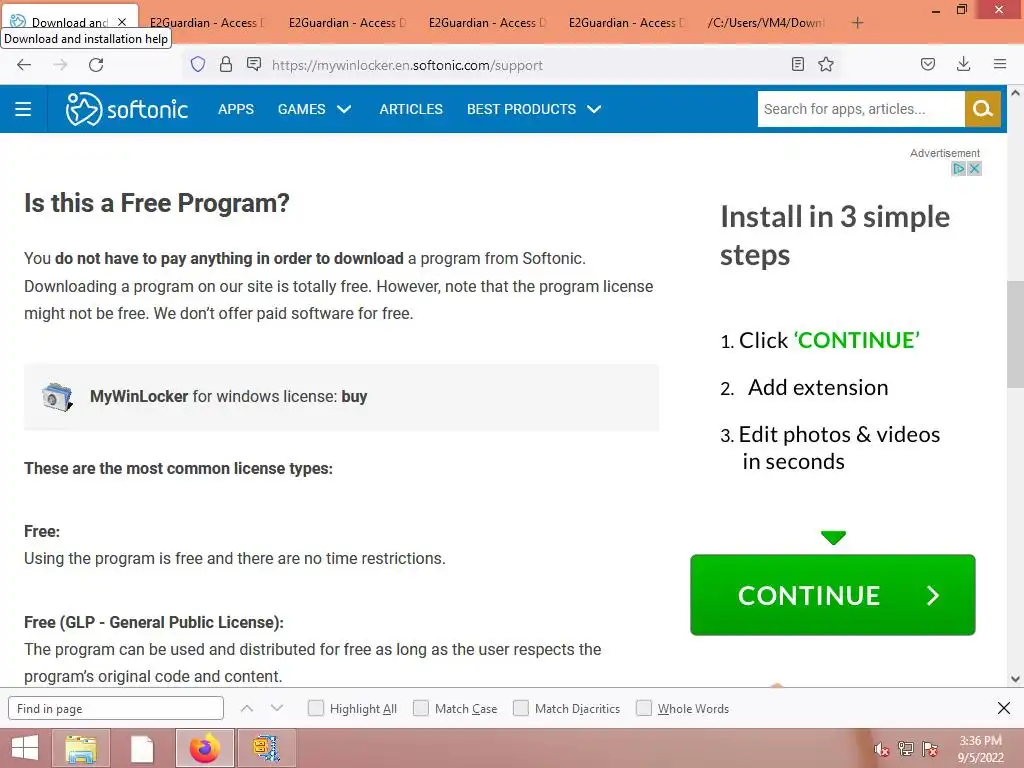Click the AdChoices triangle icon
1024x768 pixels.
click(x=958, y=168)
